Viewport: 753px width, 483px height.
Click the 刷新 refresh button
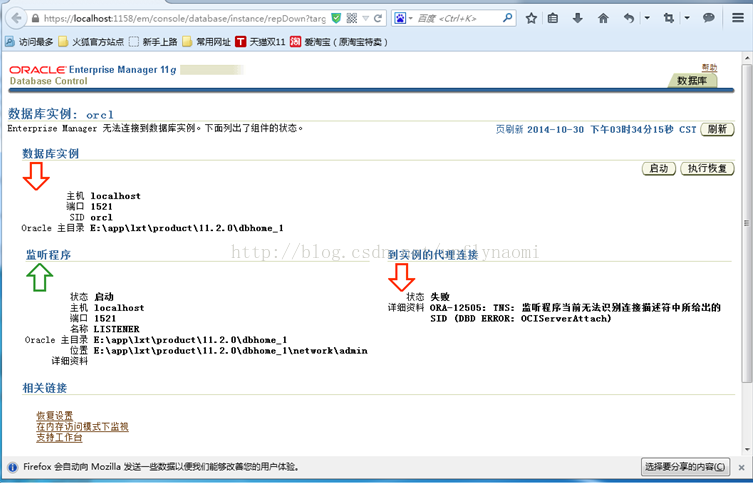[717, 129]
